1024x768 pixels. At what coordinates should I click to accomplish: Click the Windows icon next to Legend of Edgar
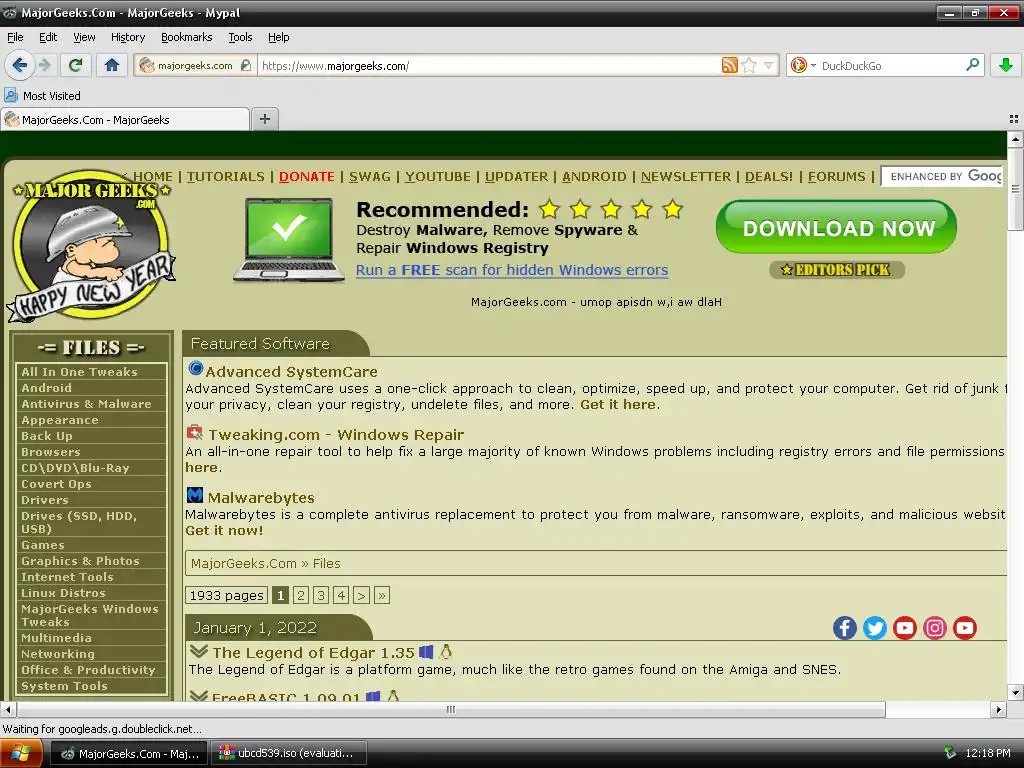pyautogui.click(x=426, y=652)
